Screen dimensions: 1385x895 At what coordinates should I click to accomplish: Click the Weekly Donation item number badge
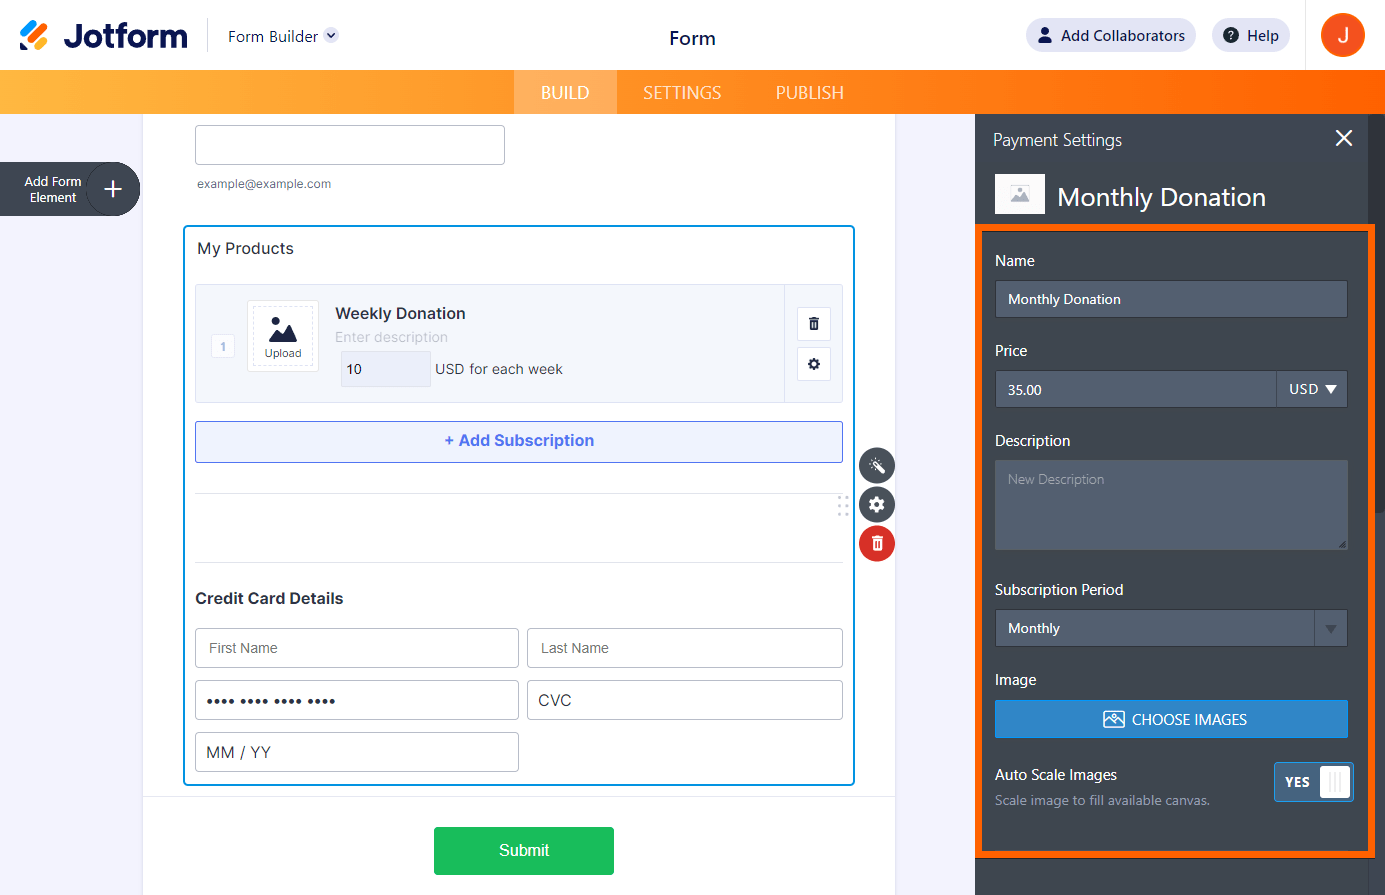223,346
